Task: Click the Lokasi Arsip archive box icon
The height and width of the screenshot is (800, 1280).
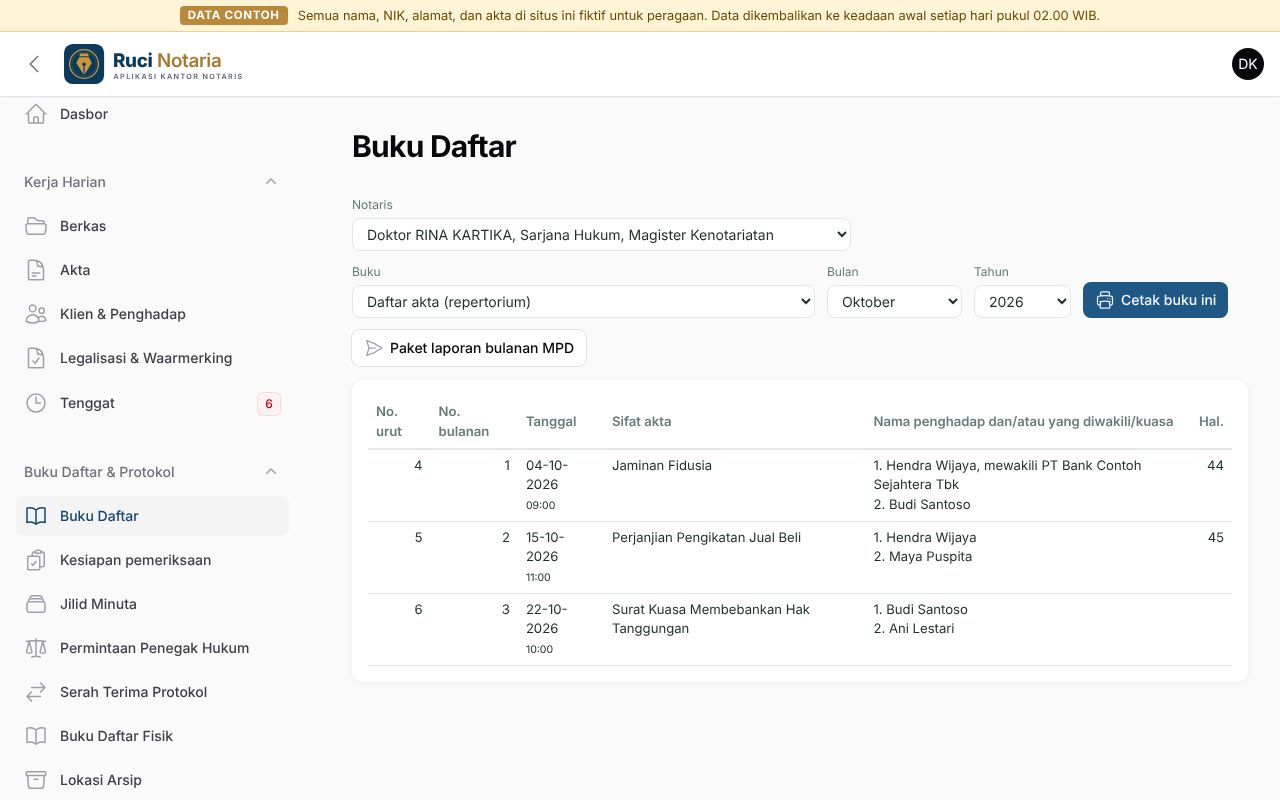Action: 36,780
